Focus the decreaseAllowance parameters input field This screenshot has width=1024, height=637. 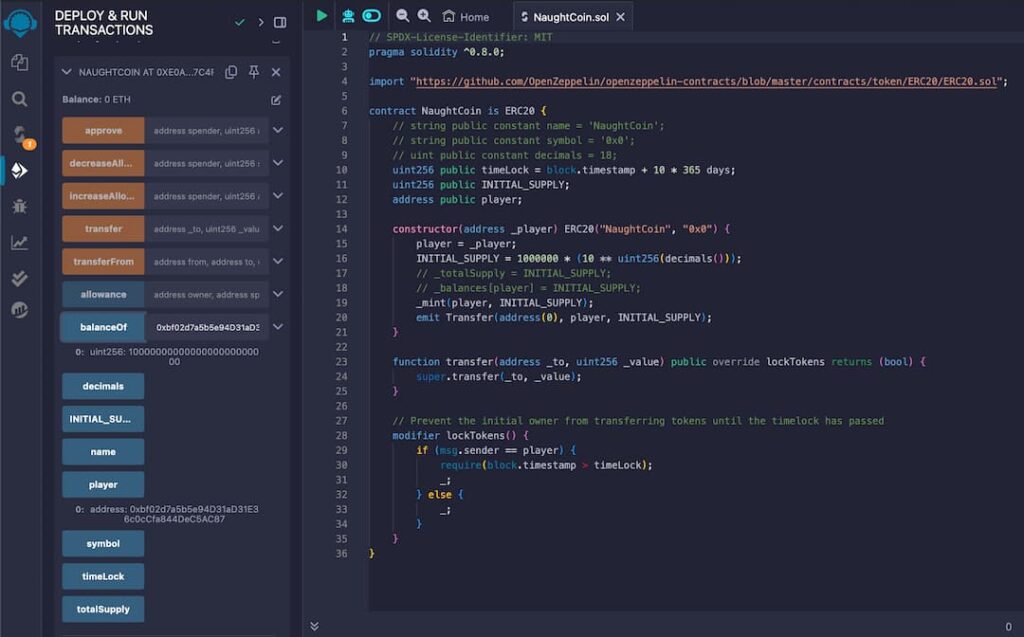tap(206, 163)
